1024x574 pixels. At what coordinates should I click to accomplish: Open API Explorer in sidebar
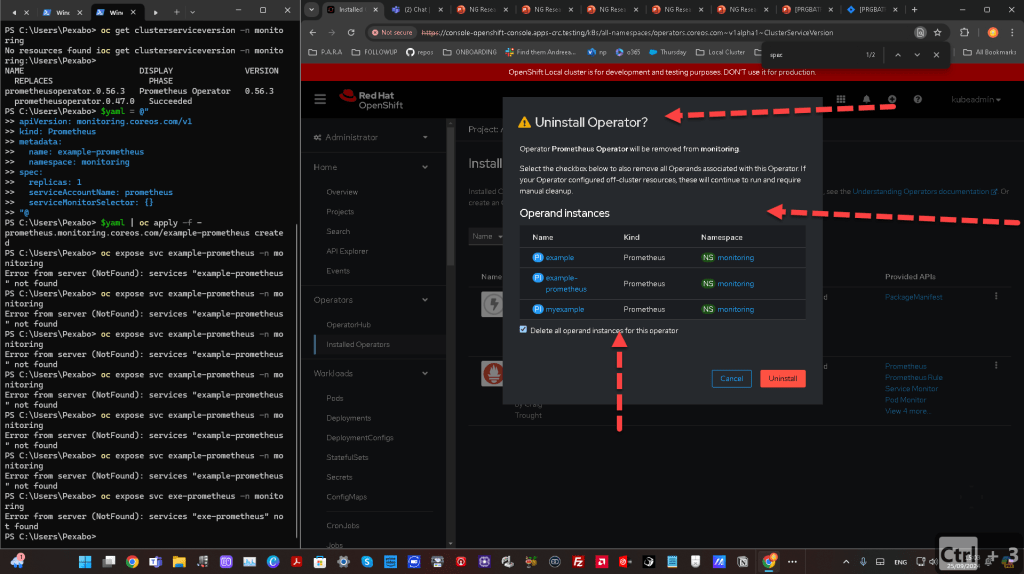(347, 251)
